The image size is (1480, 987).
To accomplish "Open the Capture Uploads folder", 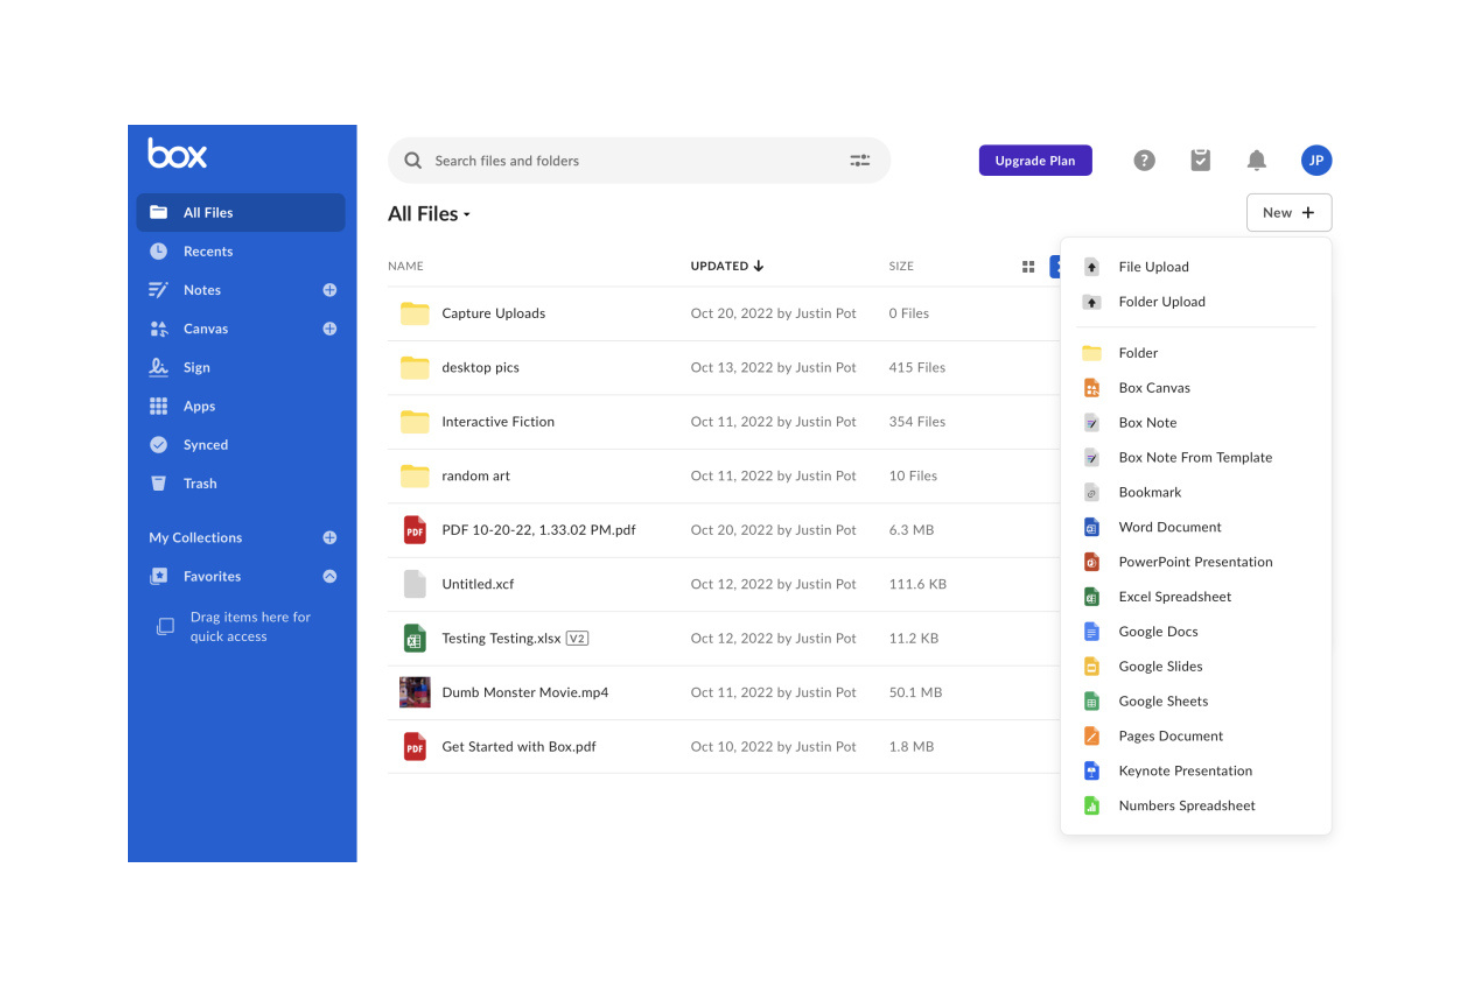I will [493, 314].
